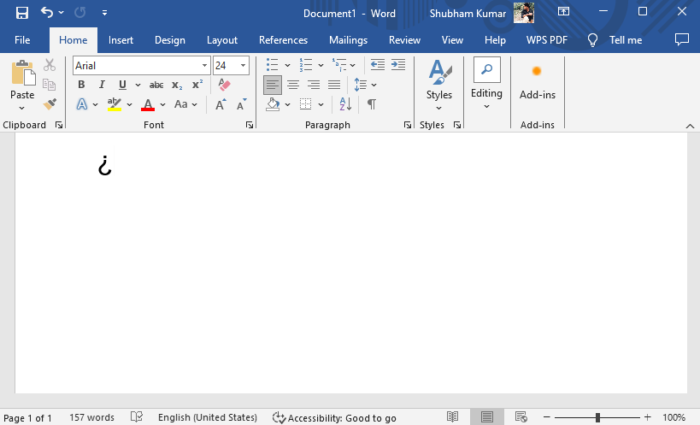Center-align the text

pyautogui.click(x=293, y=85)
